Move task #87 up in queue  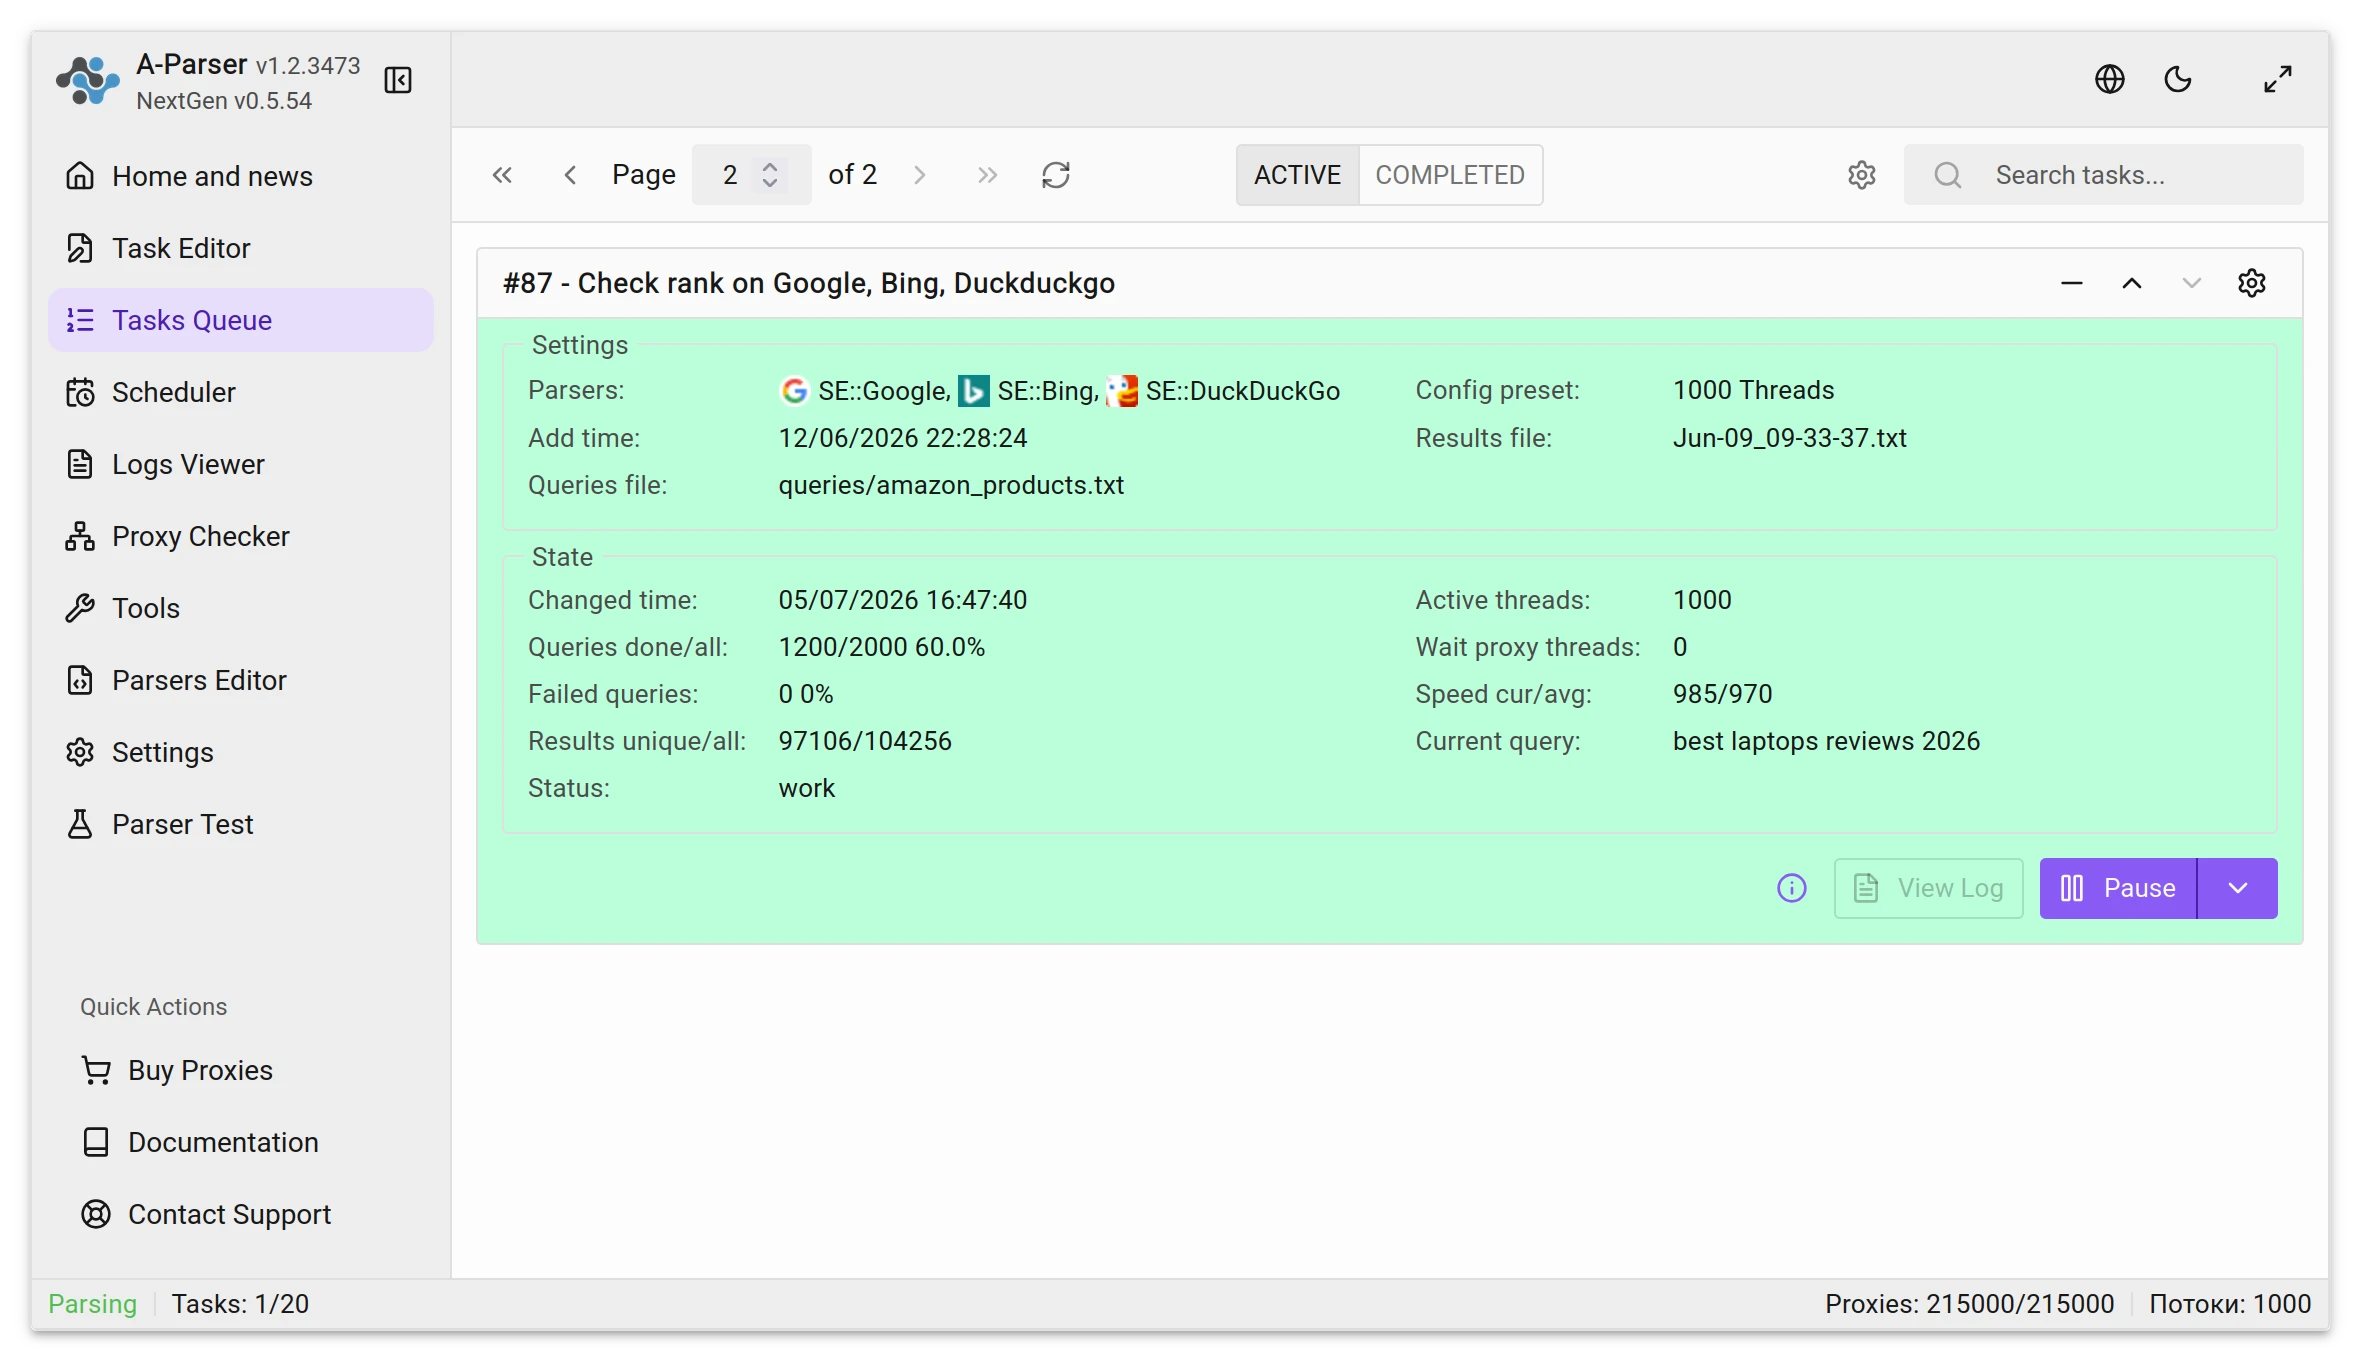[2132, 283]
